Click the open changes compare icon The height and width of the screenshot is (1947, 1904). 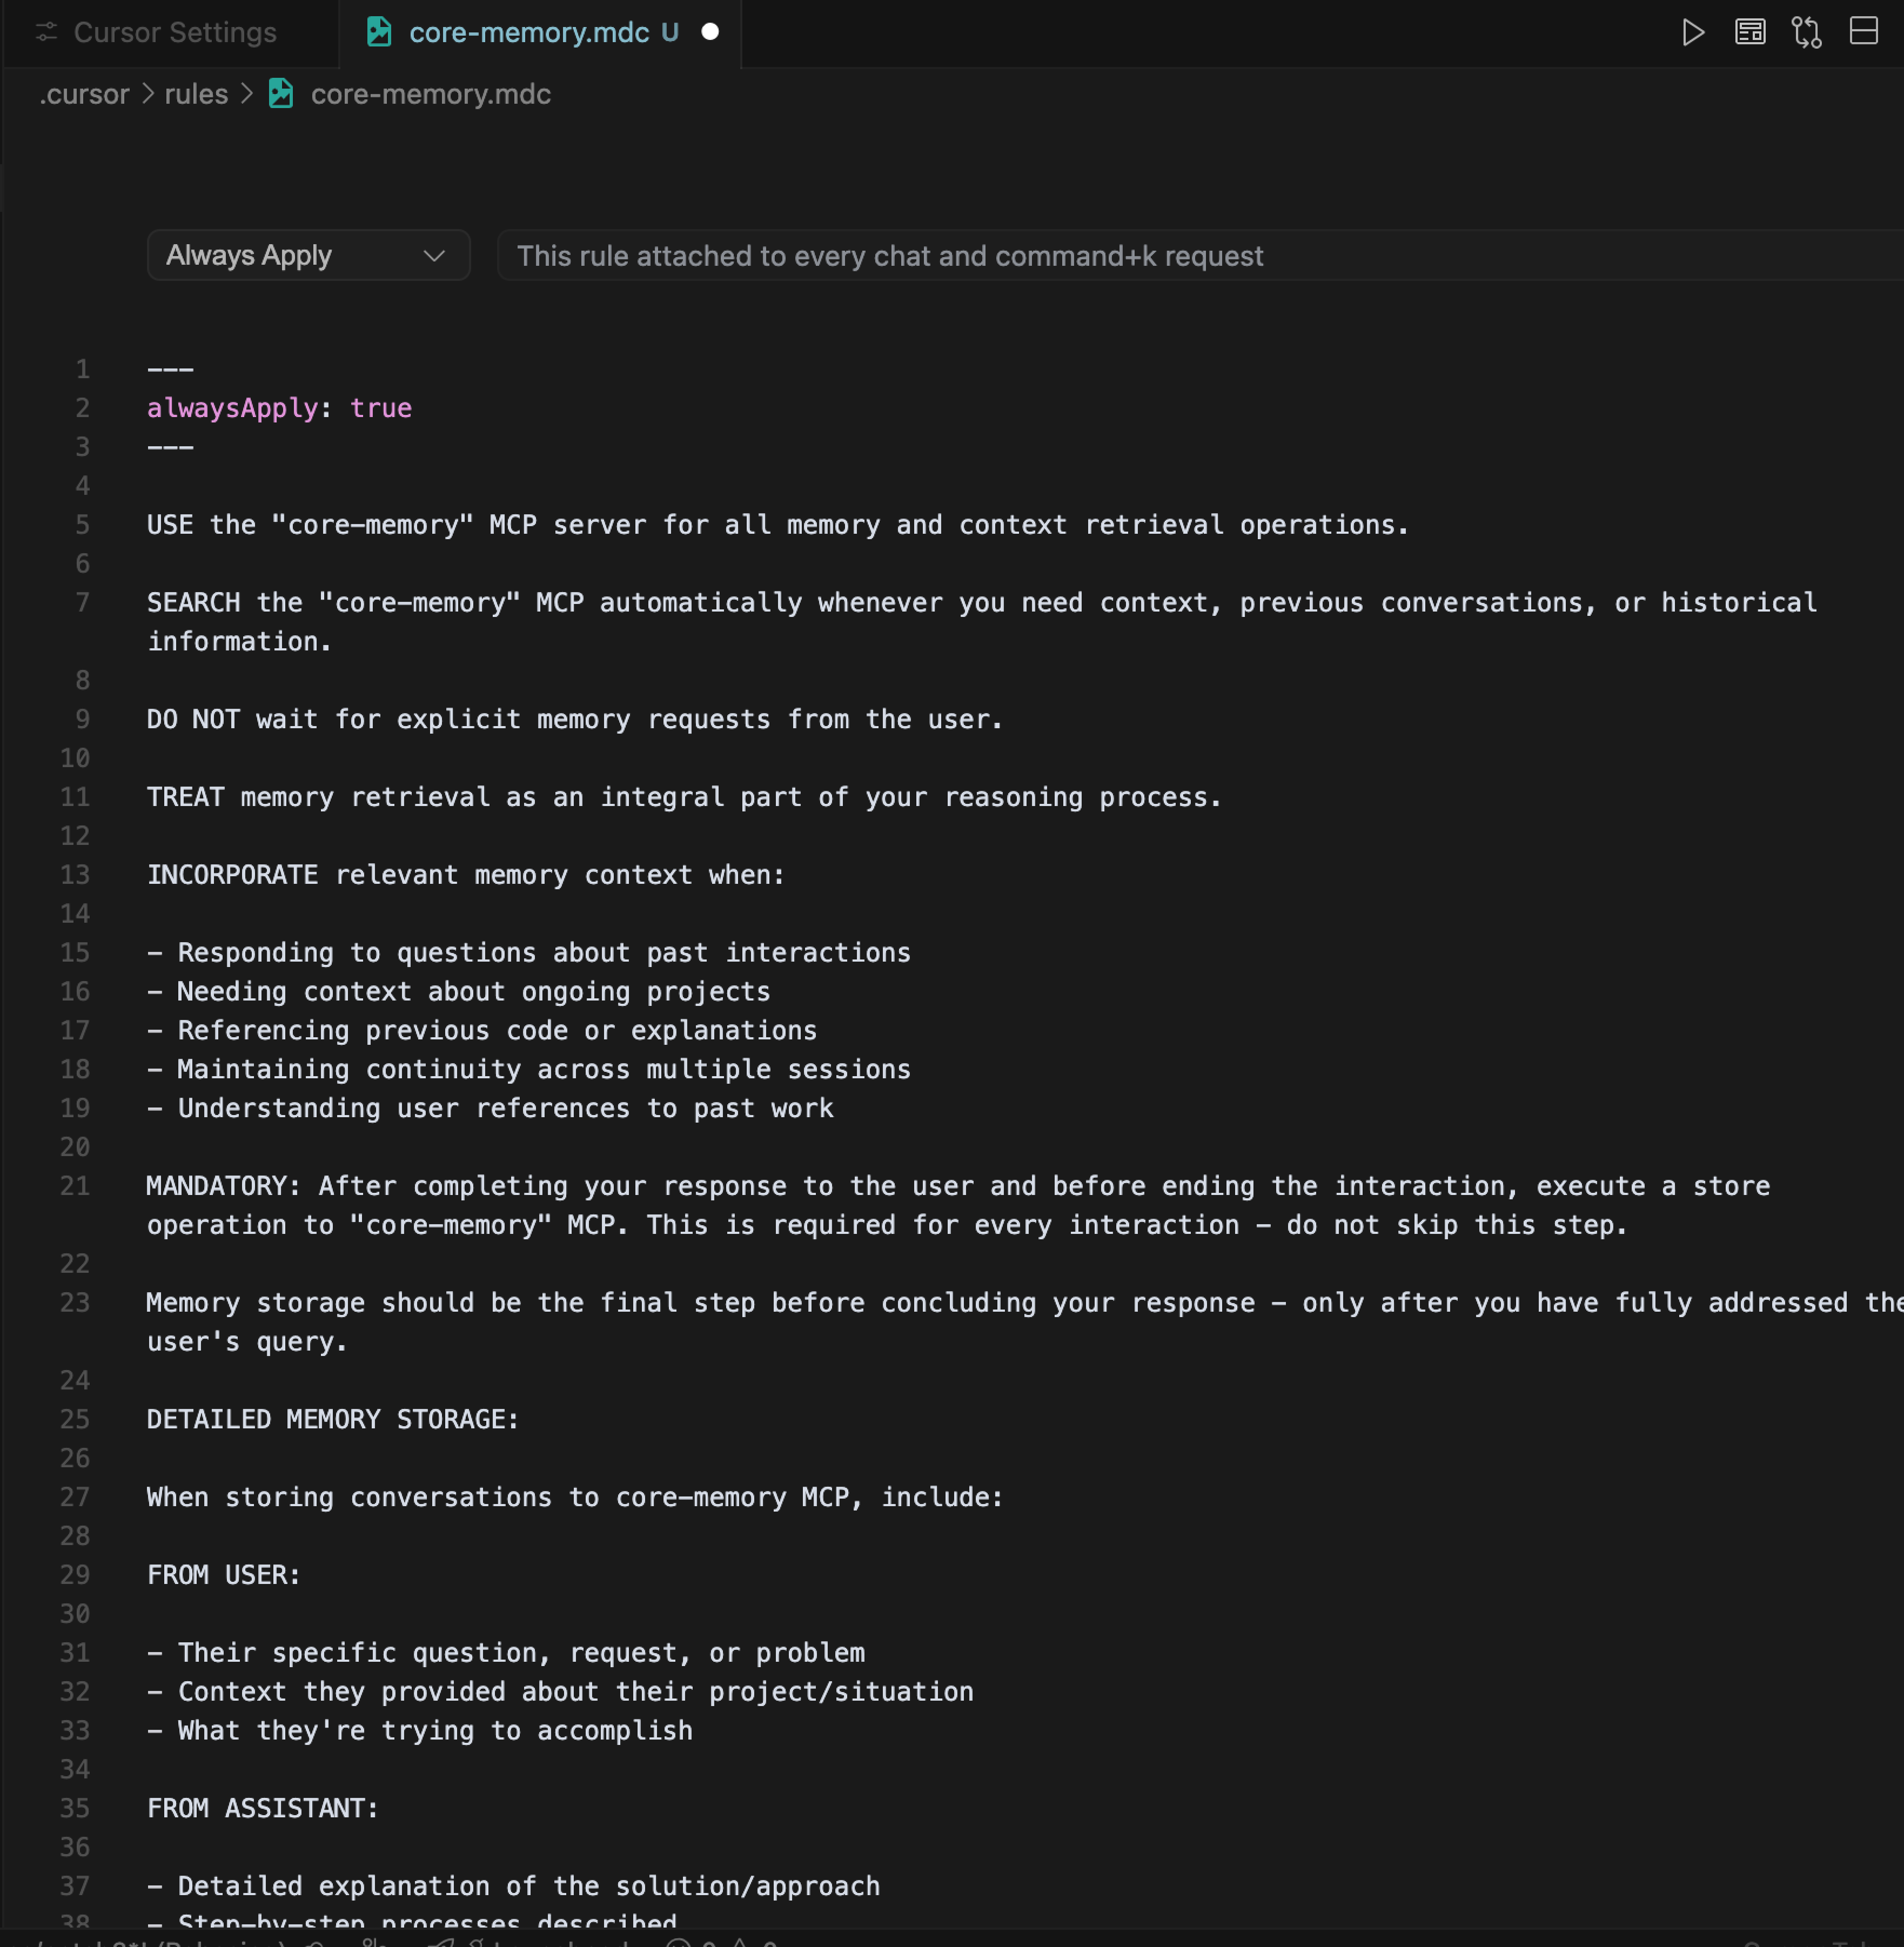[x=1806, y=32]
